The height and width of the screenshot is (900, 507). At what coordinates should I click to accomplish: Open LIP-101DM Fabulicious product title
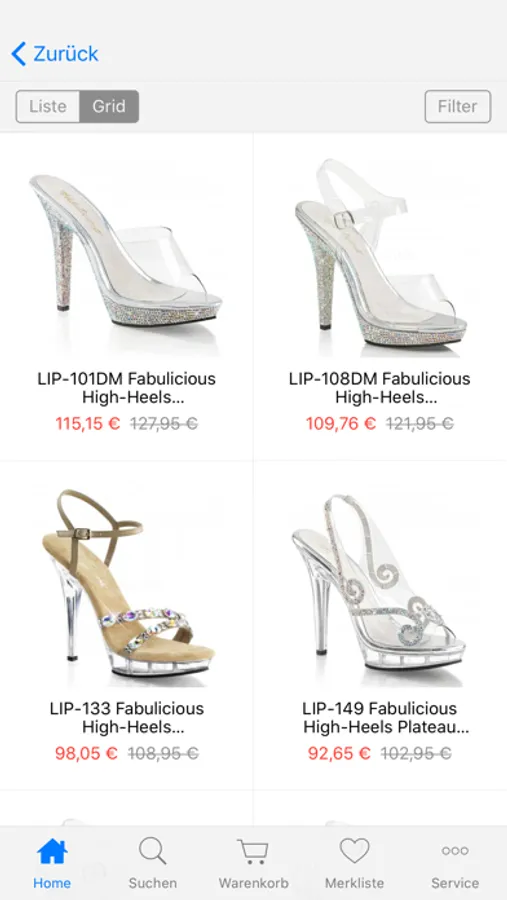126,387
